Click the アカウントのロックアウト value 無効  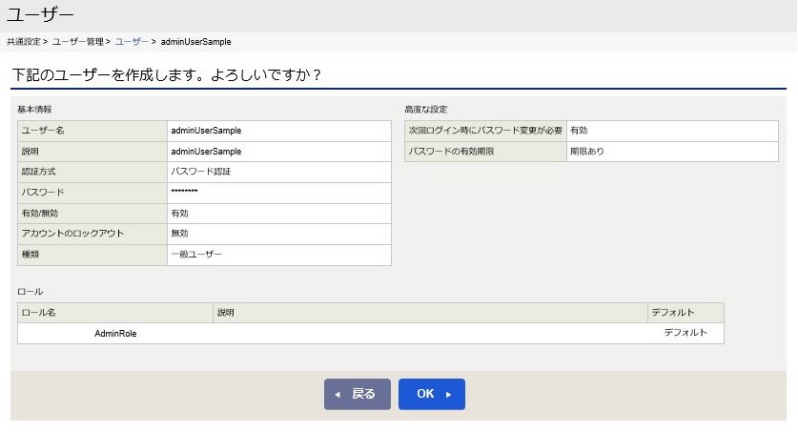pos(180,234)
